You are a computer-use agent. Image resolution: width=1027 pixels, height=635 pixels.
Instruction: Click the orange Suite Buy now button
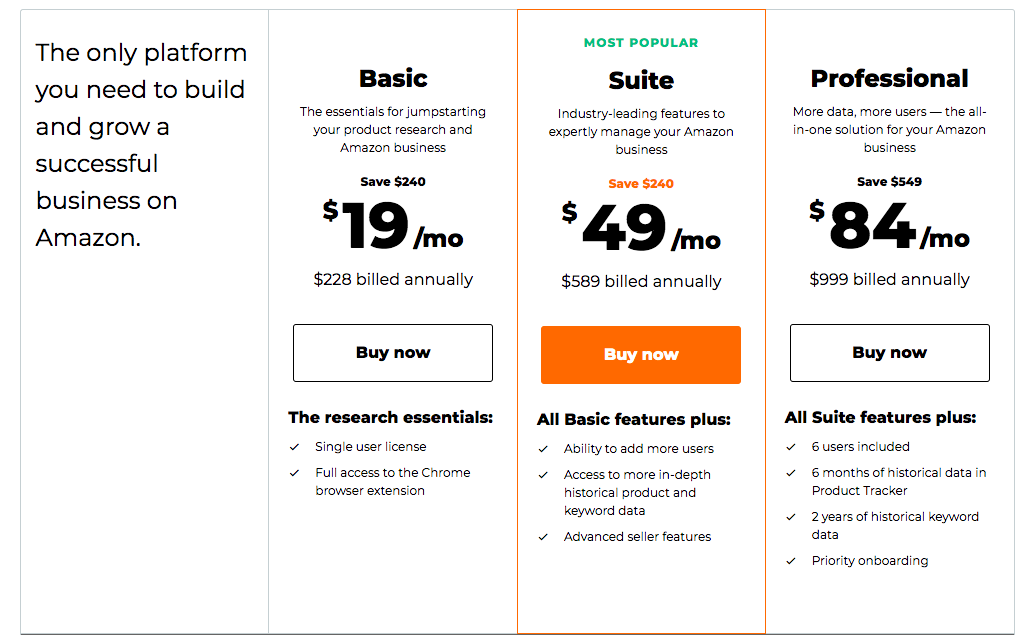coord(641,355)
